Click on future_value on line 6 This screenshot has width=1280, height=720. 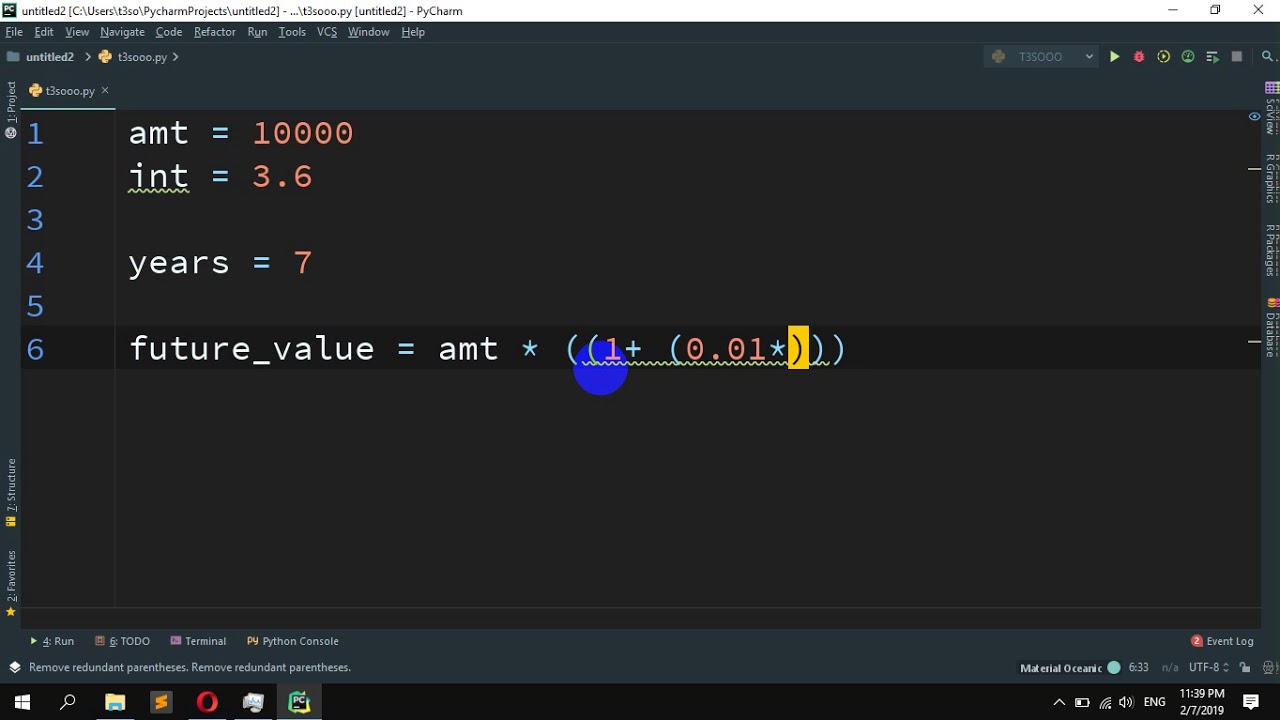(x=252, y=349)
